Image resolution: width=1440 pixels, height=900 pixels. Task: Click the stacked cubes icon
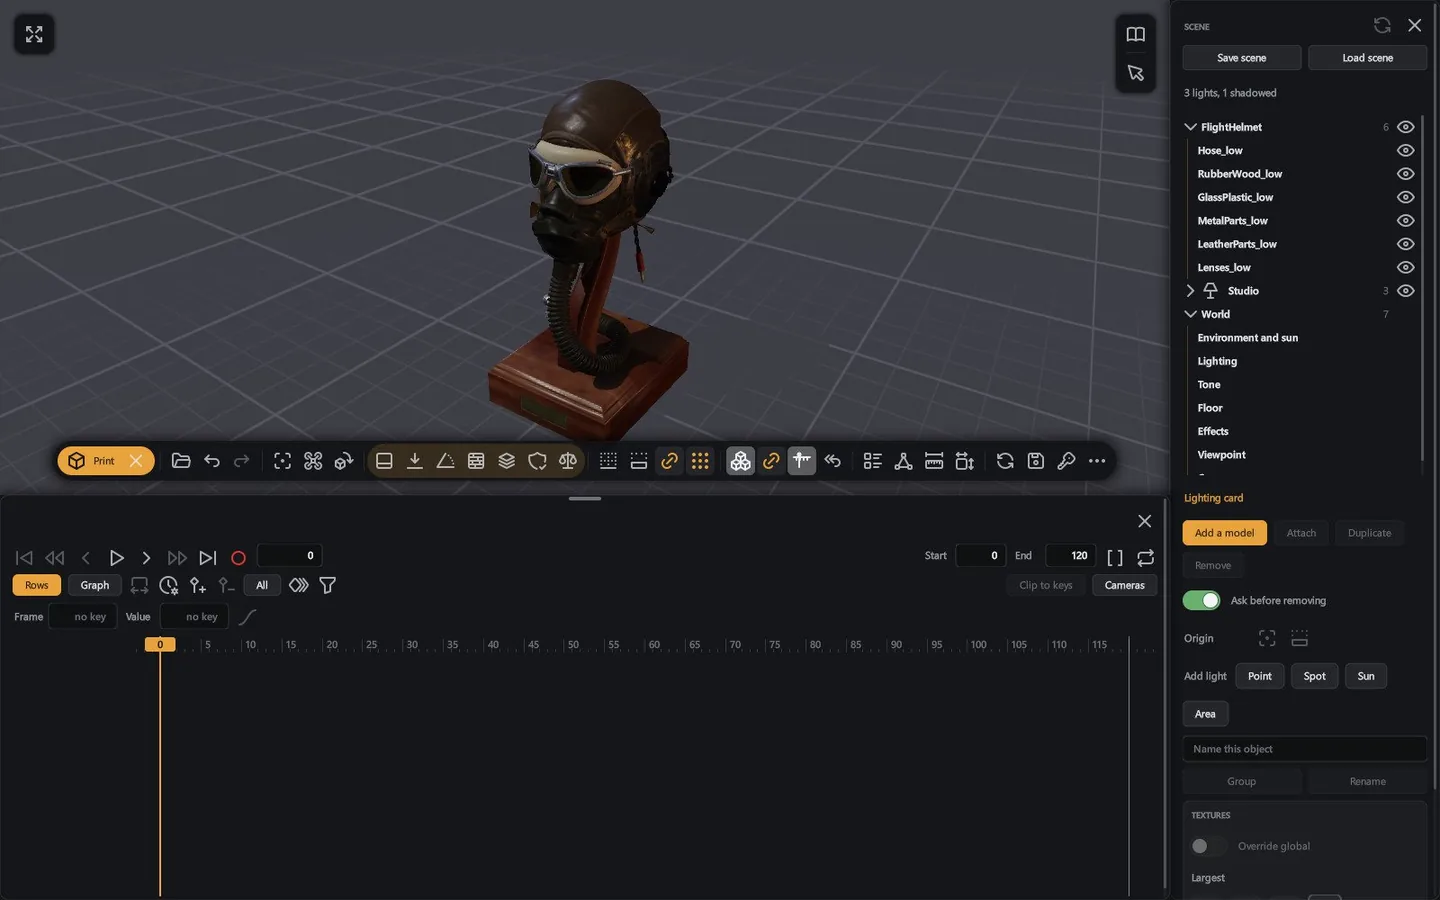click(x=740, y=461)
